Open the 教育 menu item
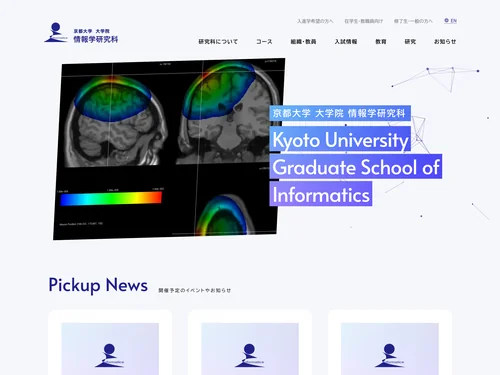500x375 pixels. pyautogui.click(x=381, y=42)
